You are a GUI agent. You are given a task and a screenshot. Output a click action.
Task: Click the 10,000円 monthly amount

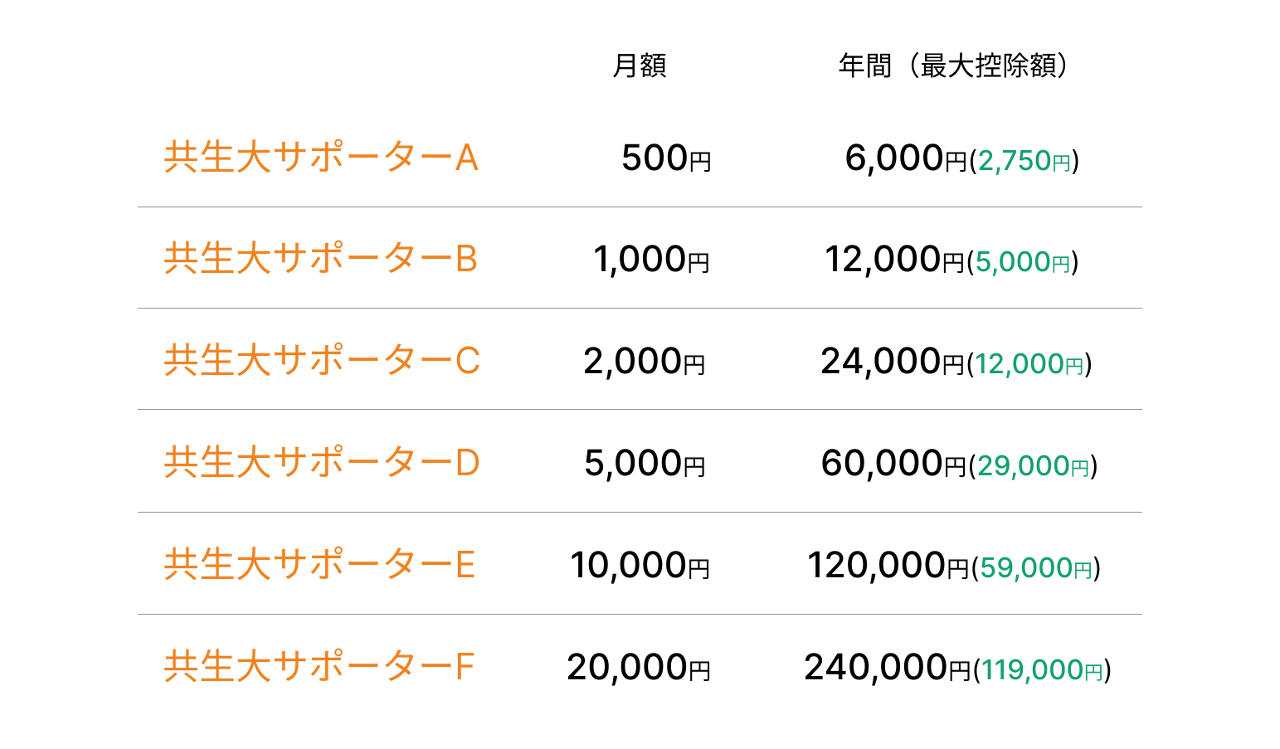(640, 566)
